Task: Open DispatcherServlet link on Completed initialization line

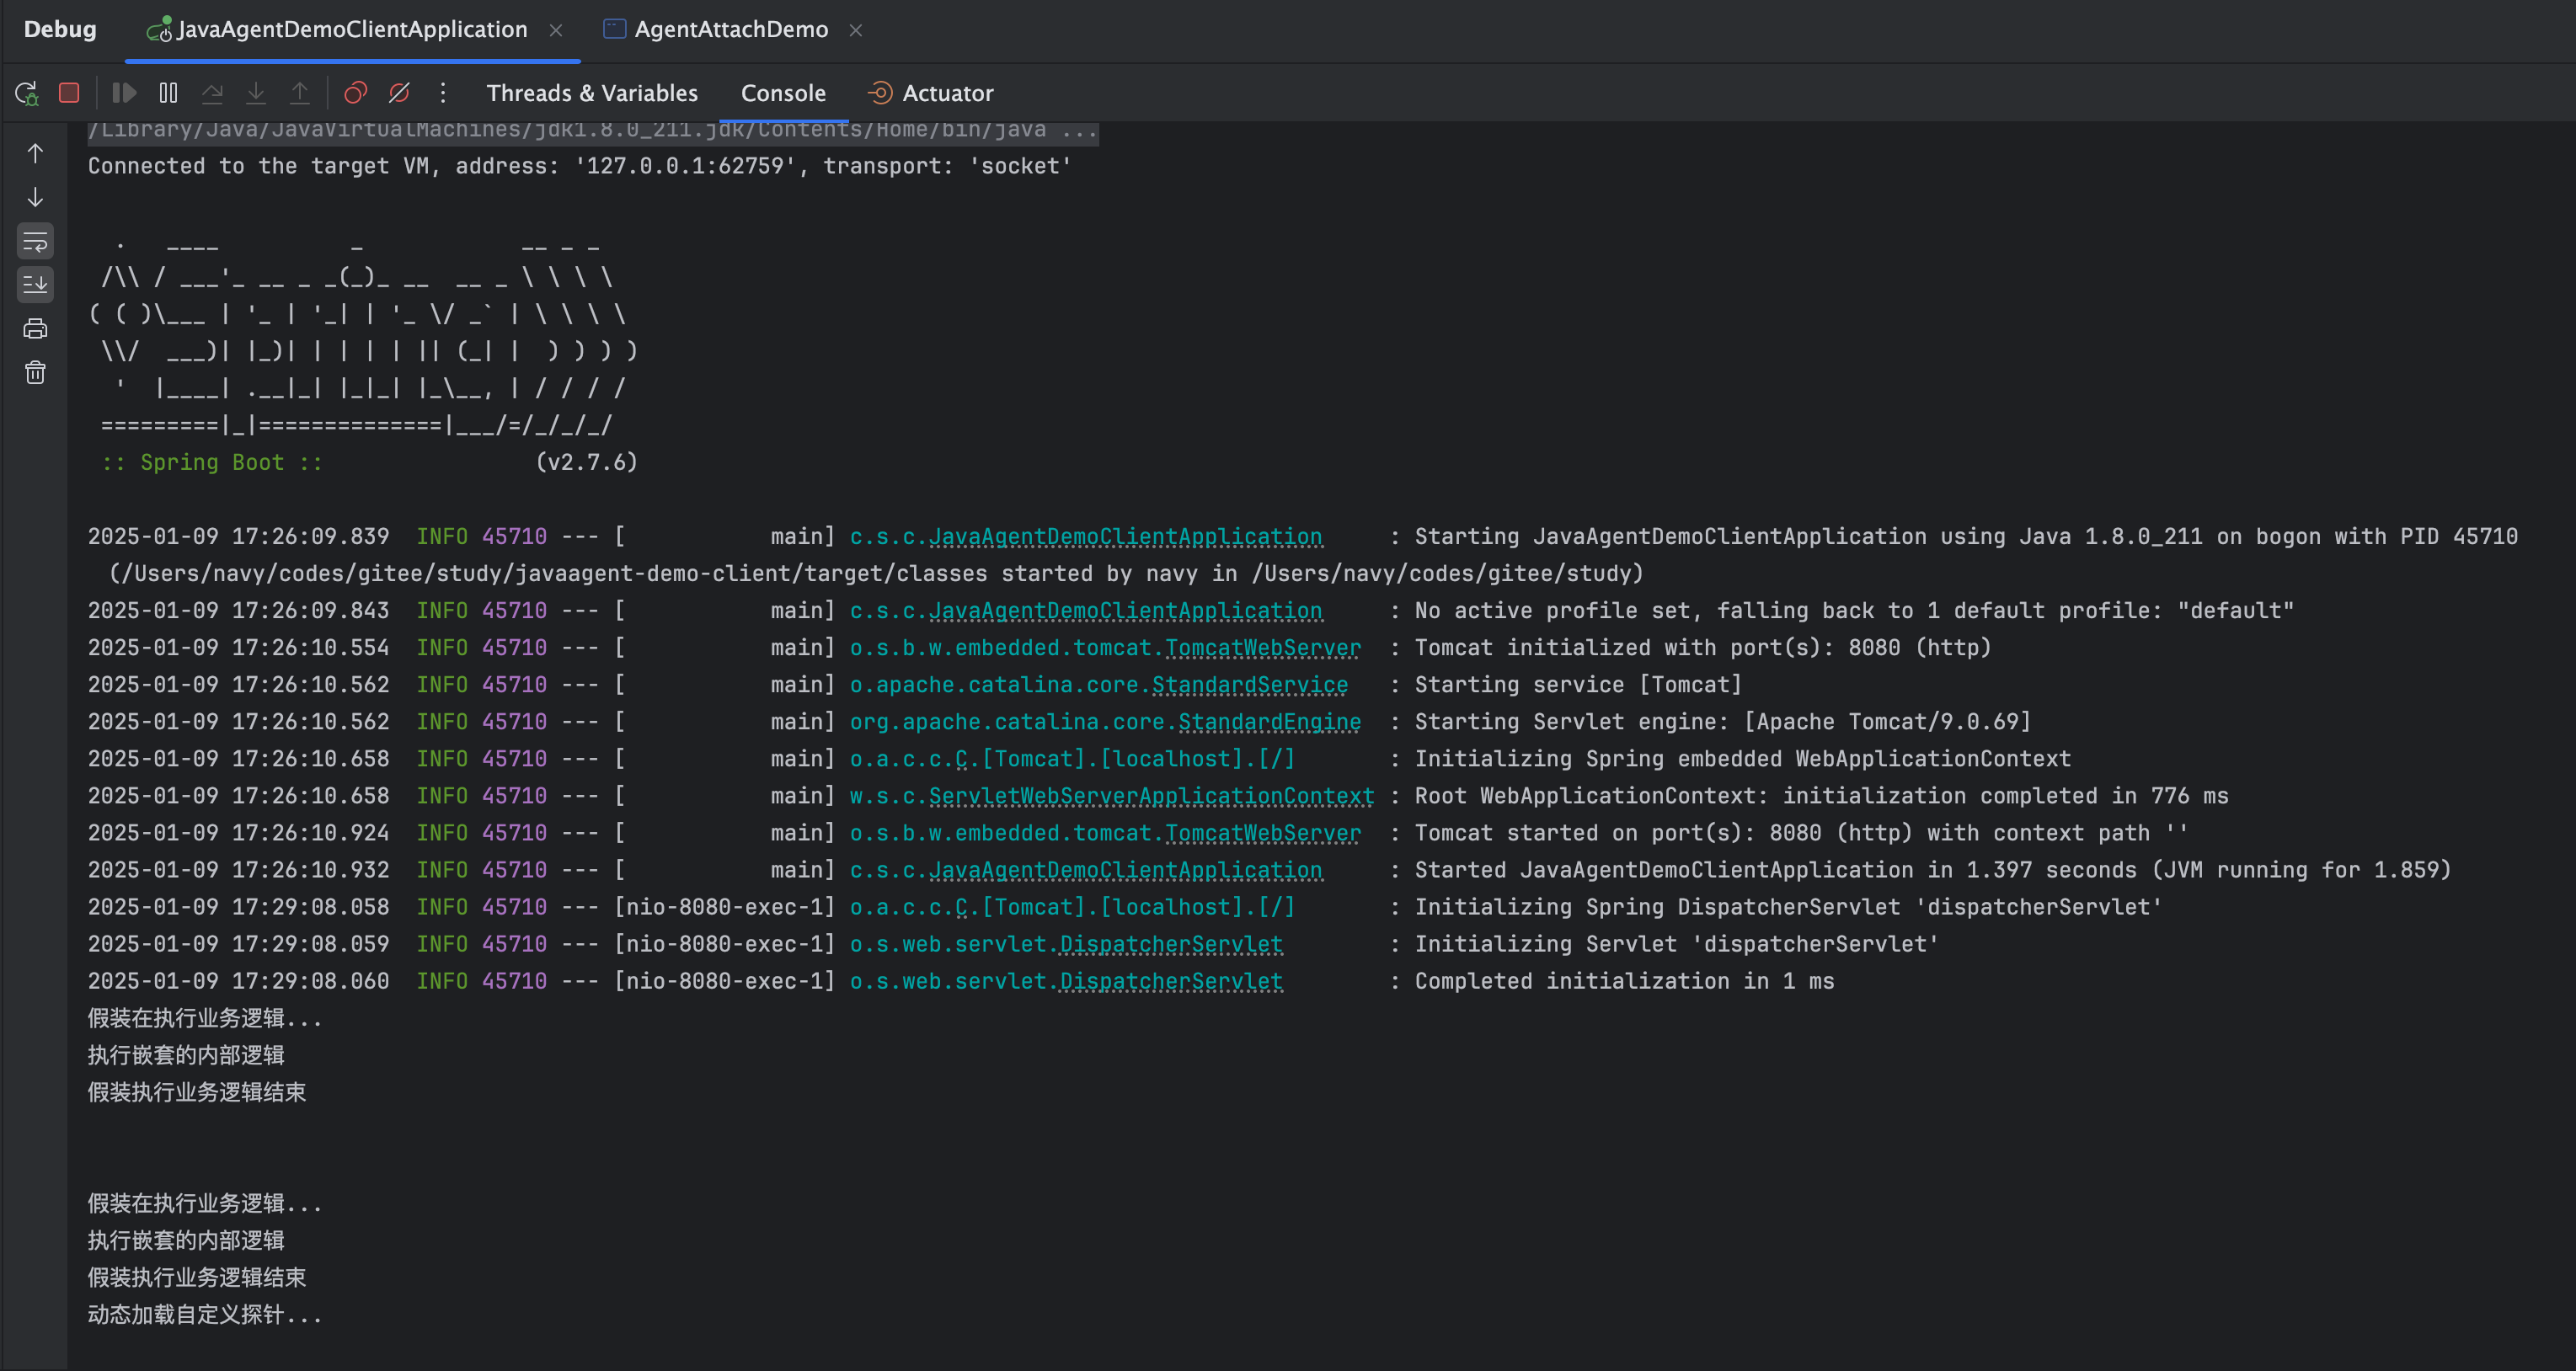Action: 1171,981
